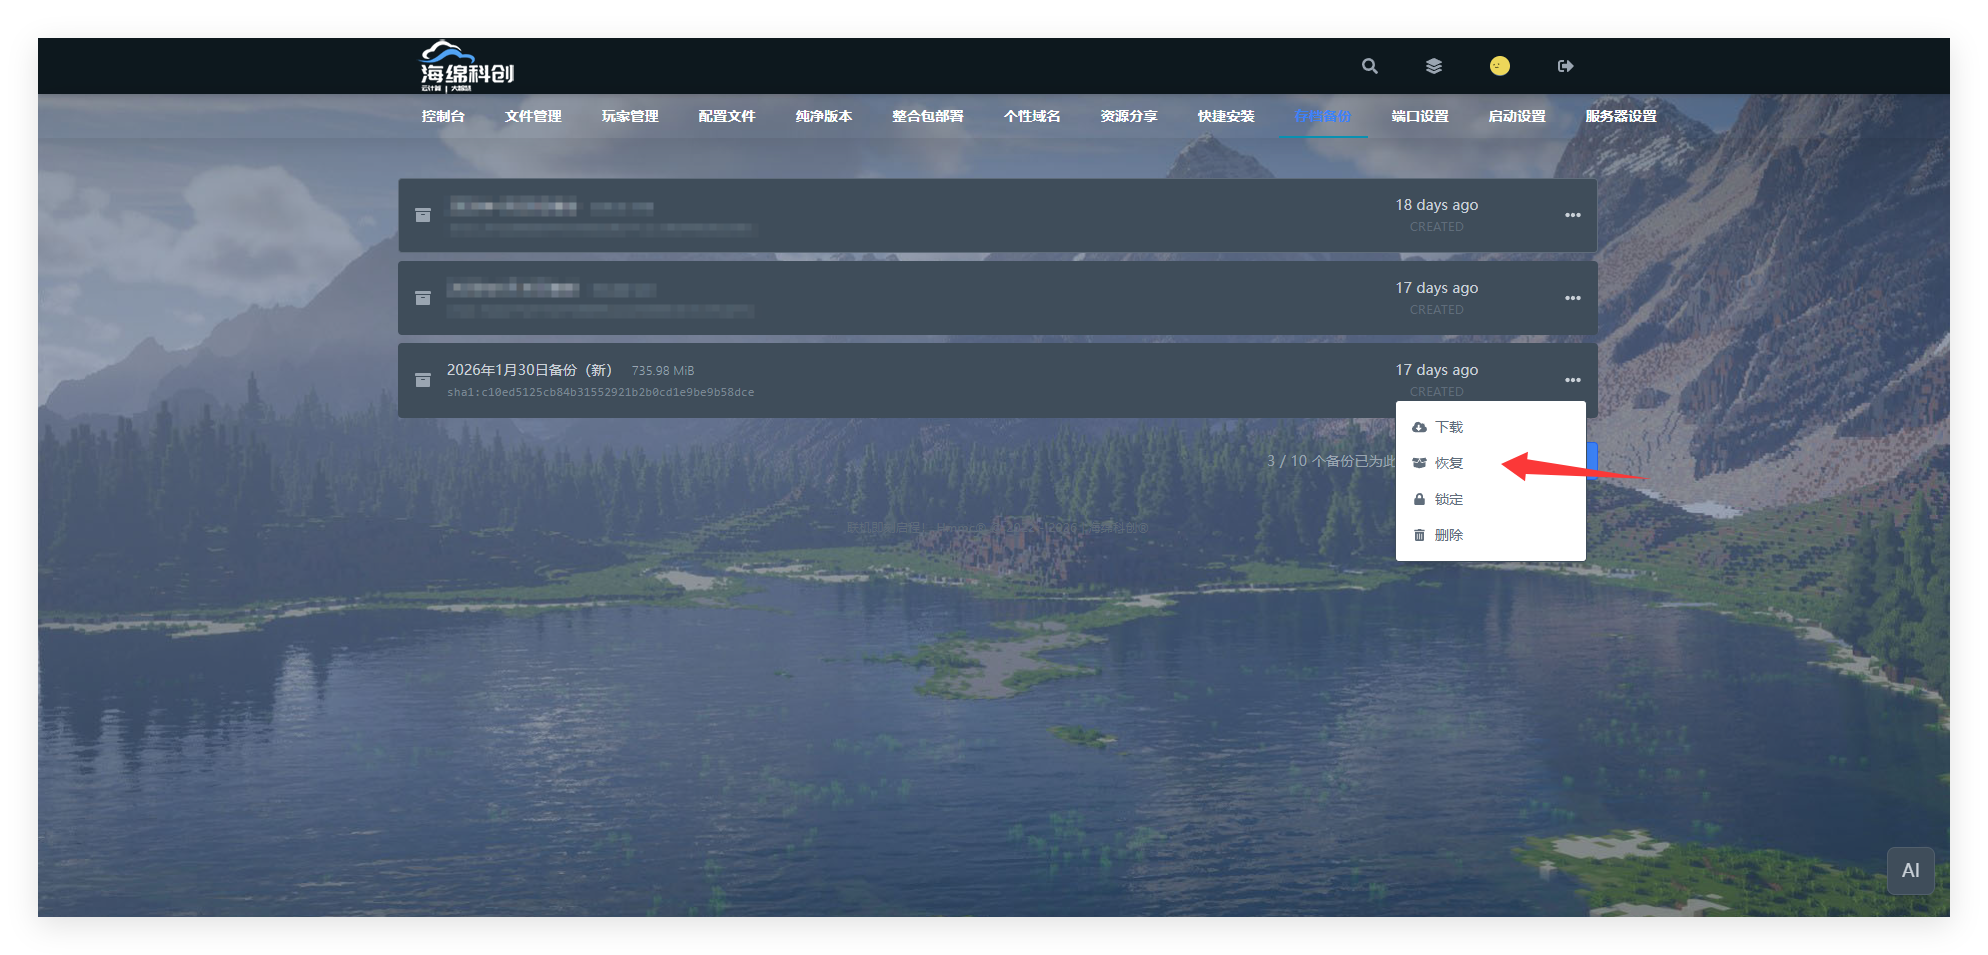Open the 文件管理 tab
1988x955 pixels.
coord(533,116)
